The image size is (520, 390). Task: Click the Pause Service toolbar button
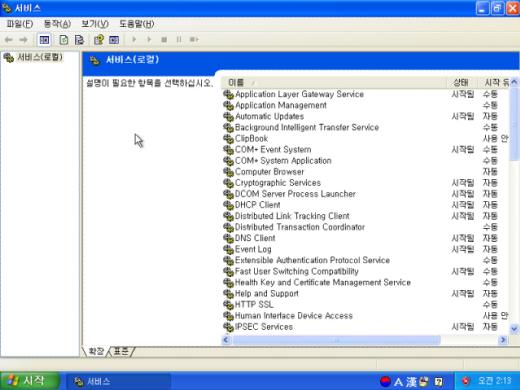179,39
